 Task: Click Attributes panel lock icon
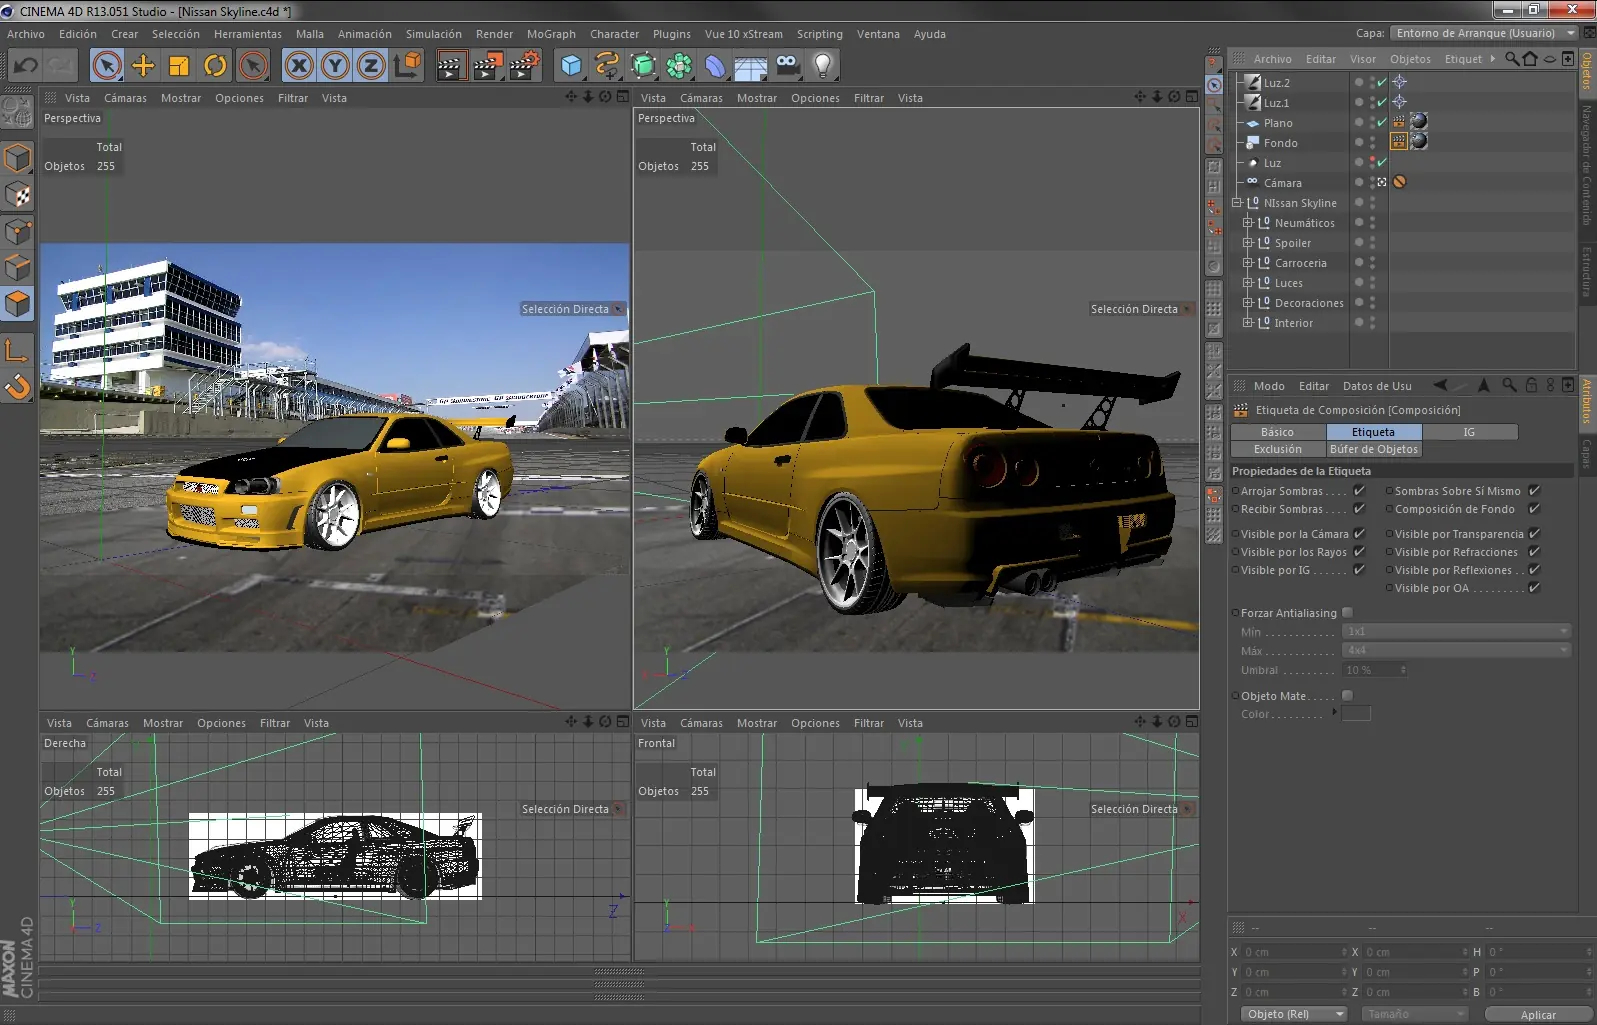pyautogui.click(x=1530, y=385)
